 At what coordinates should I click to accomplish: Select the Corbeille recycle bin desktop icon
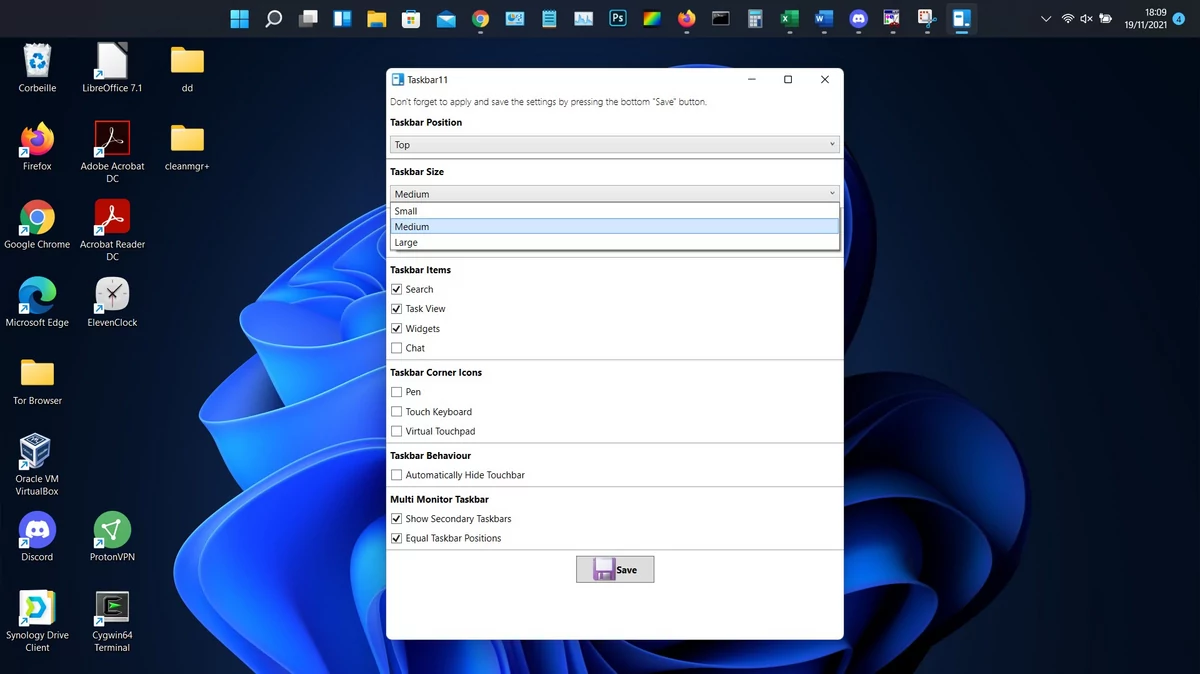(x=37, y=68)
